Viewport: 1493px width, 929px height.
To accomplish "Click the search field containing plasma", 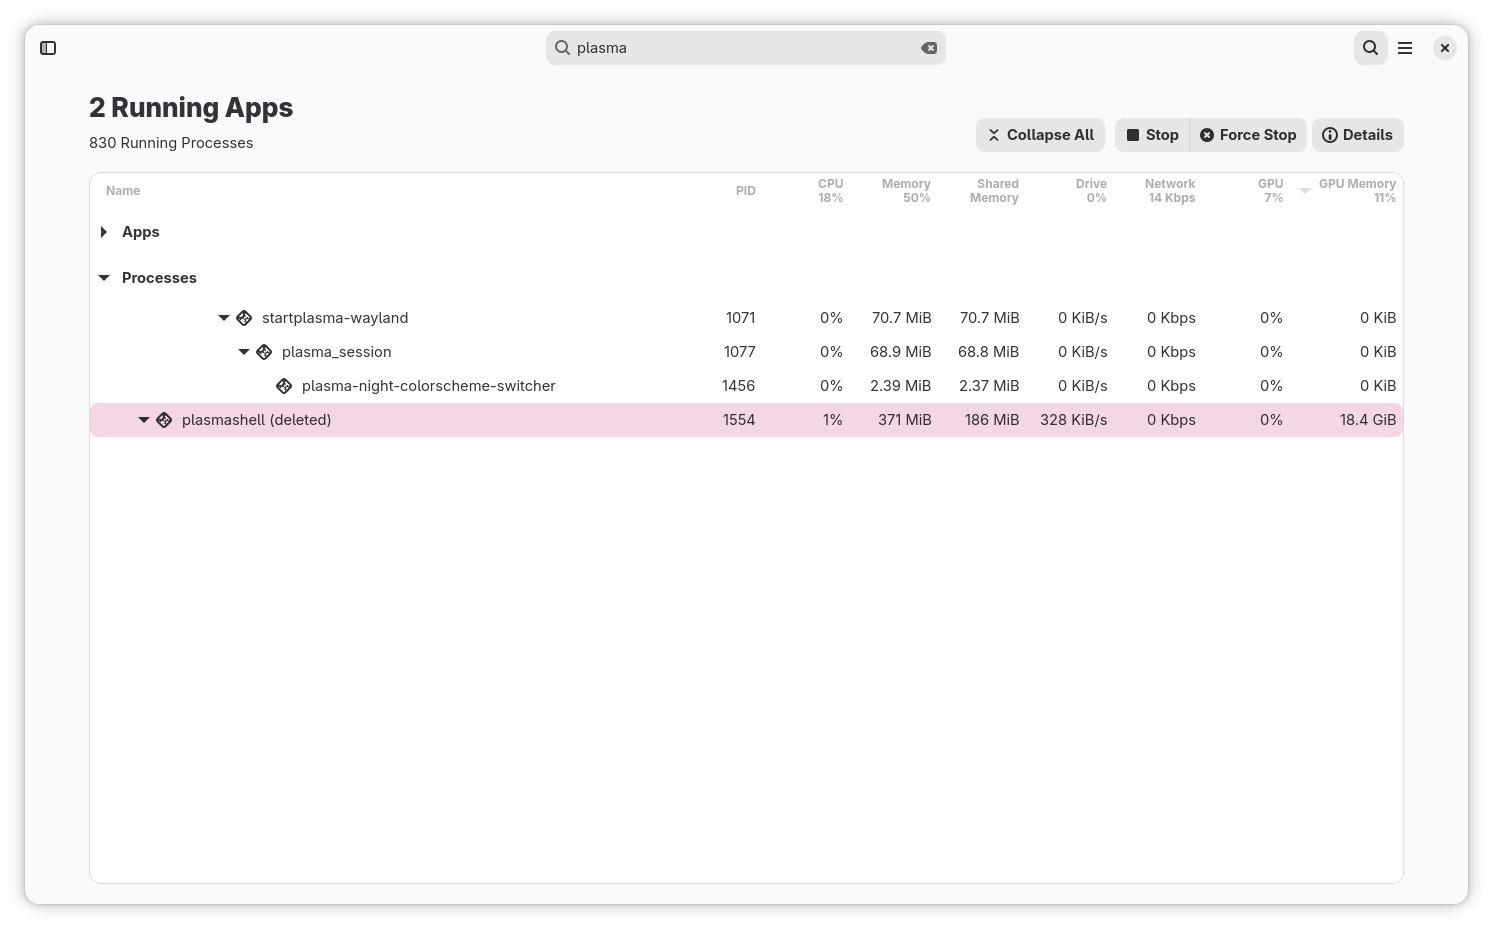I will pyautogui.click(x=746, y=48).
